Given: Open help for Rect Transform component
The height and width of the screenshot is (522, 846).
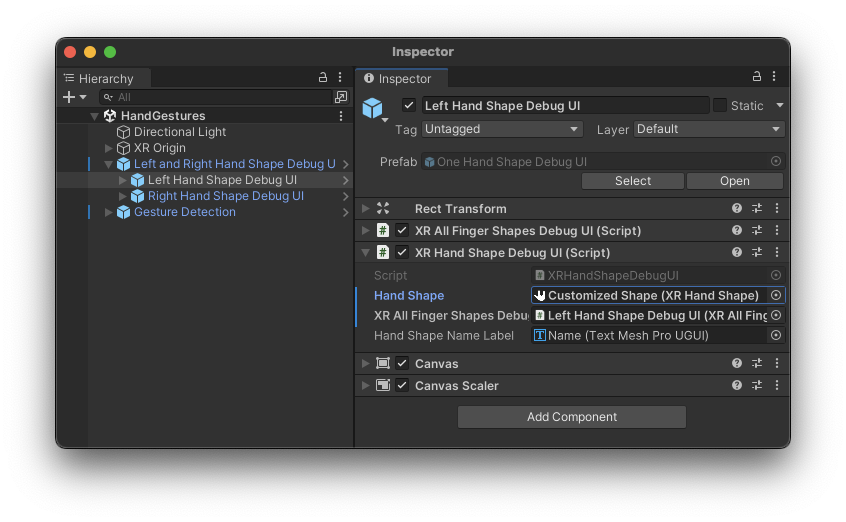Looking at the screenshot, I should [x=737, y=209].
